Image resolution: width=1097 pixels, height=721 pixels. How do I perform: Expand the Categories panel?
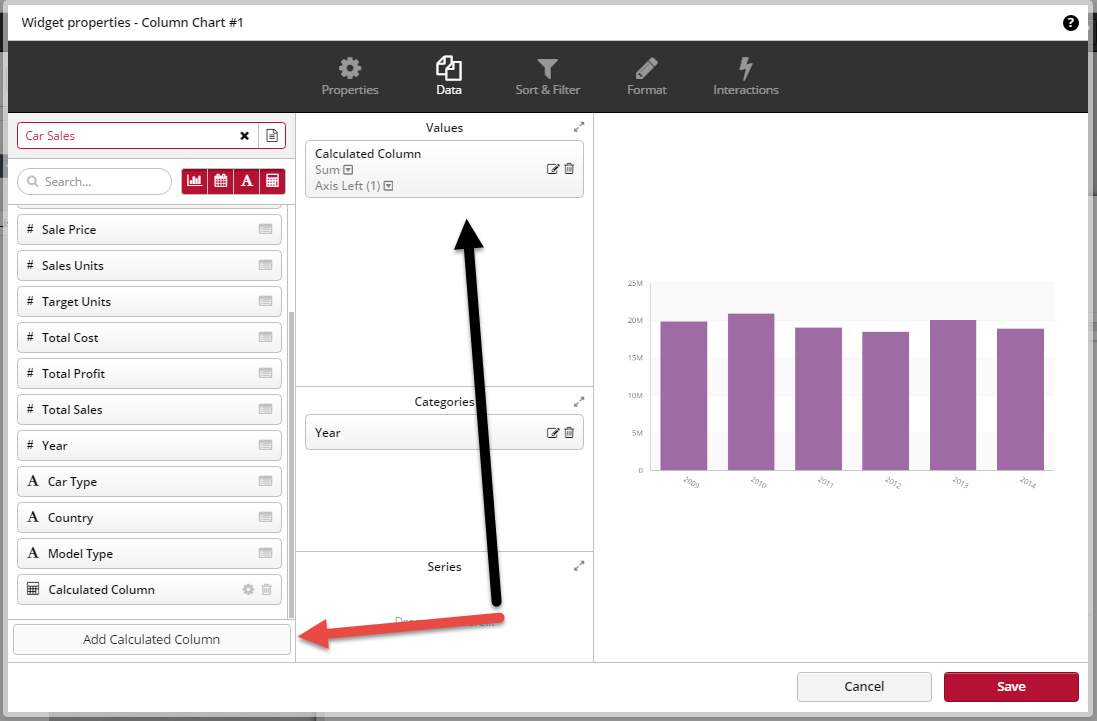[x=579, y=400]
